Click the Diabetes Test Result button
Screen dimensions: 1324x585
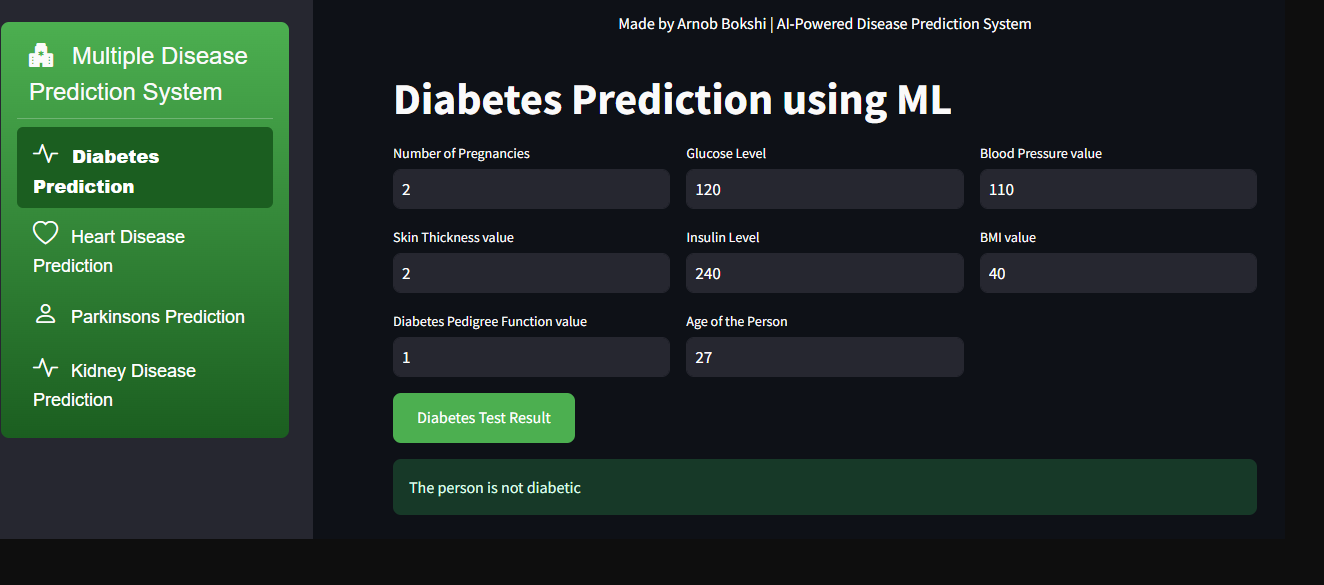(x=484, y=418)
